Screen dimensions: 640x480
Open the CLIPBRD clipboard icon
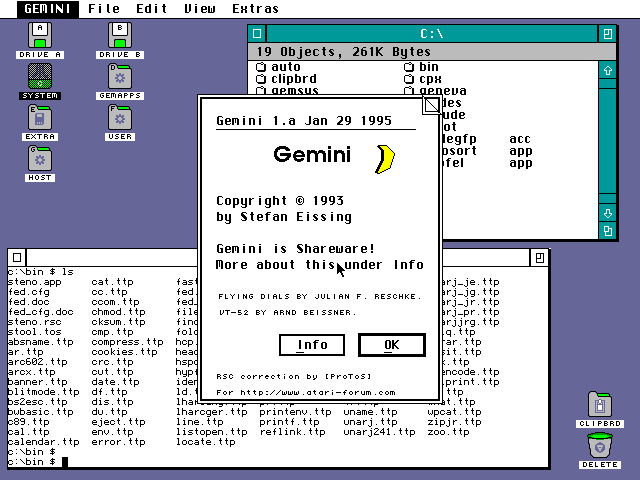point(600,404)
